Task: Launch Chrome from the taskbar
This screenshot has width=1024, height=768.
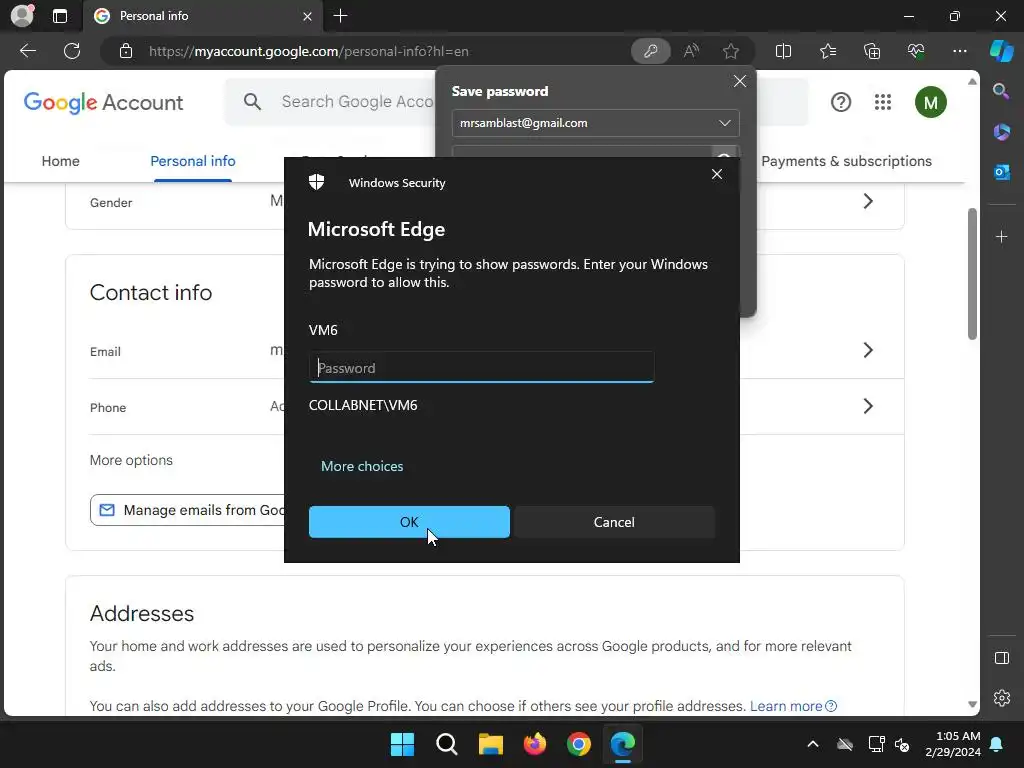Action: pos(579,744)
